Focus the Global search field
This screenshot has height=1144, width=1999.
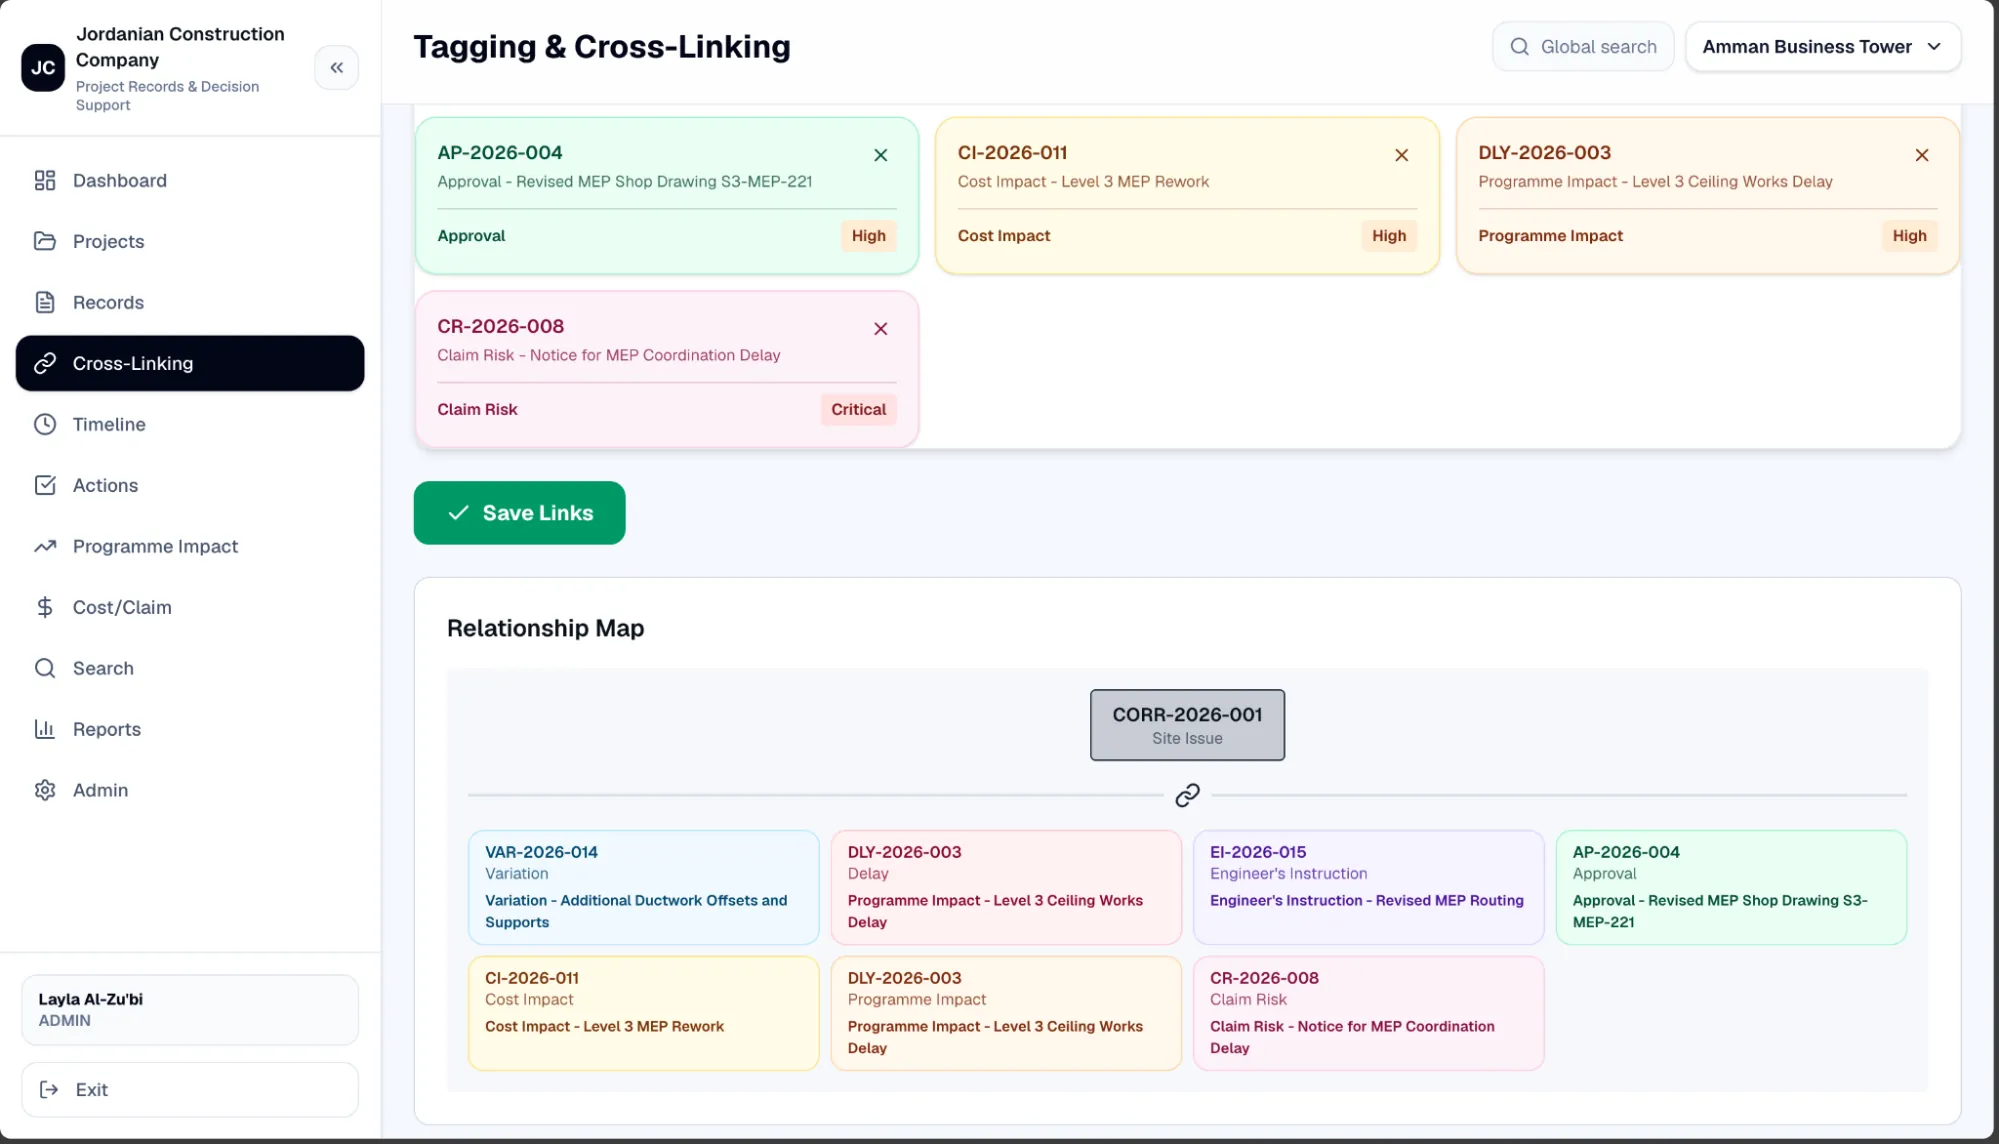[1583, 47]
